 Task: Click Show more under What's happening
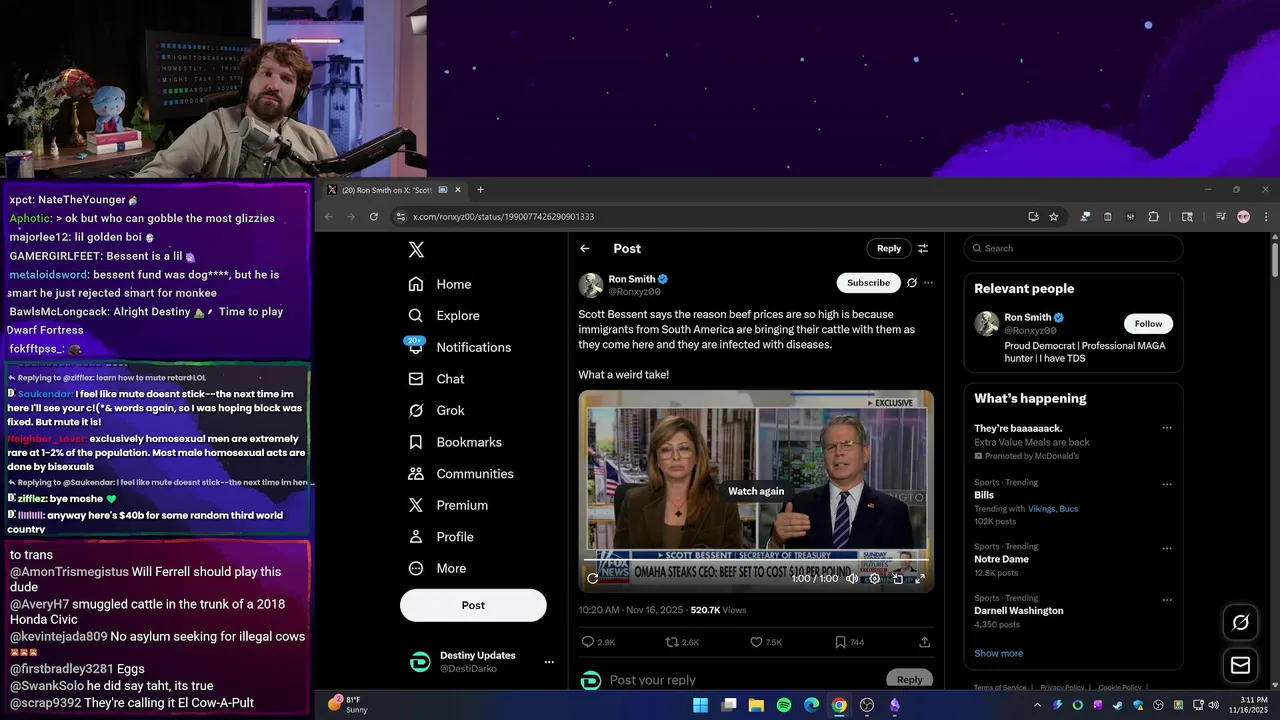(998, 653)
